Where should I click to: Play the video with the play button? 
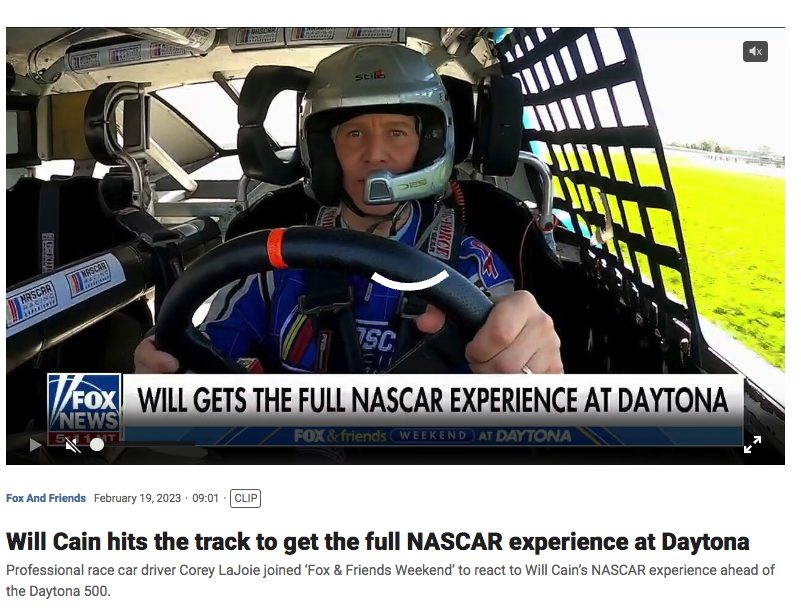click(35, 445)
